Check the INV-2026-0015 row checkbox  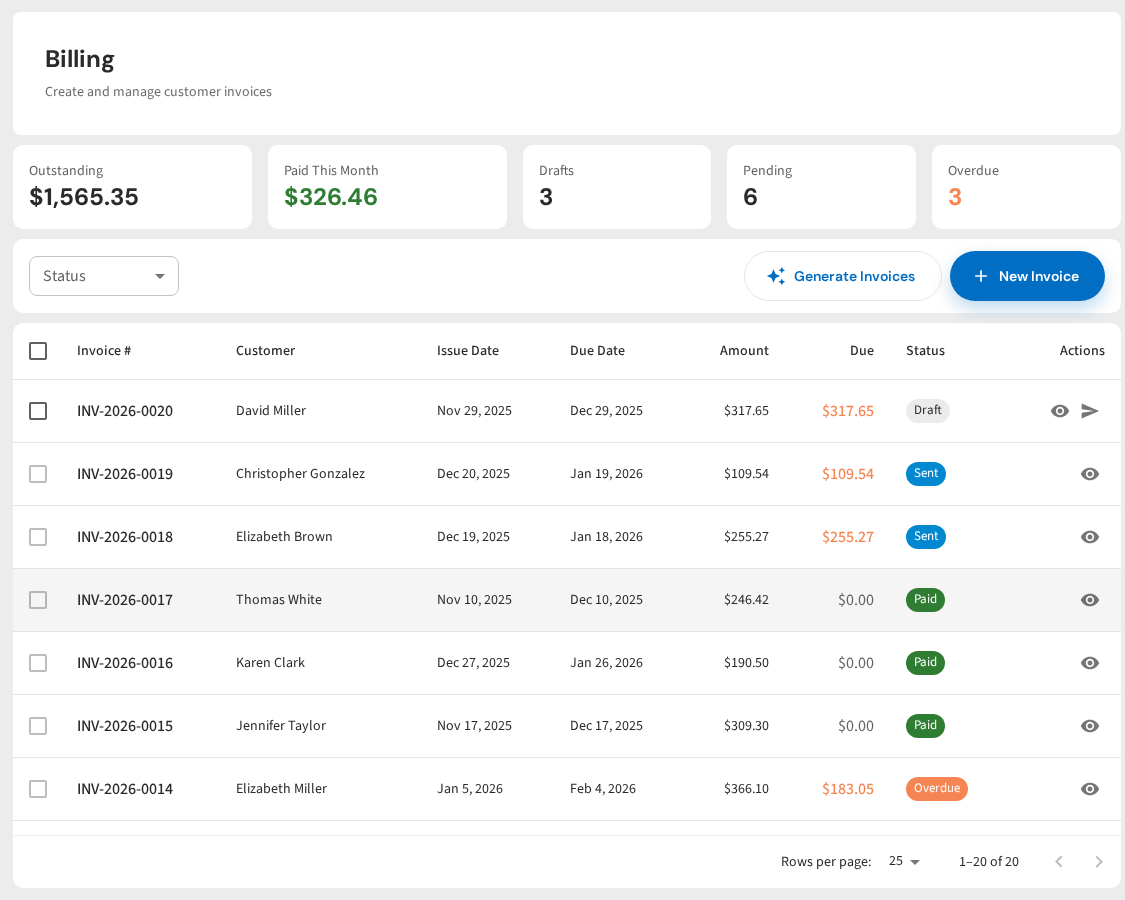[x=38, y=726]
